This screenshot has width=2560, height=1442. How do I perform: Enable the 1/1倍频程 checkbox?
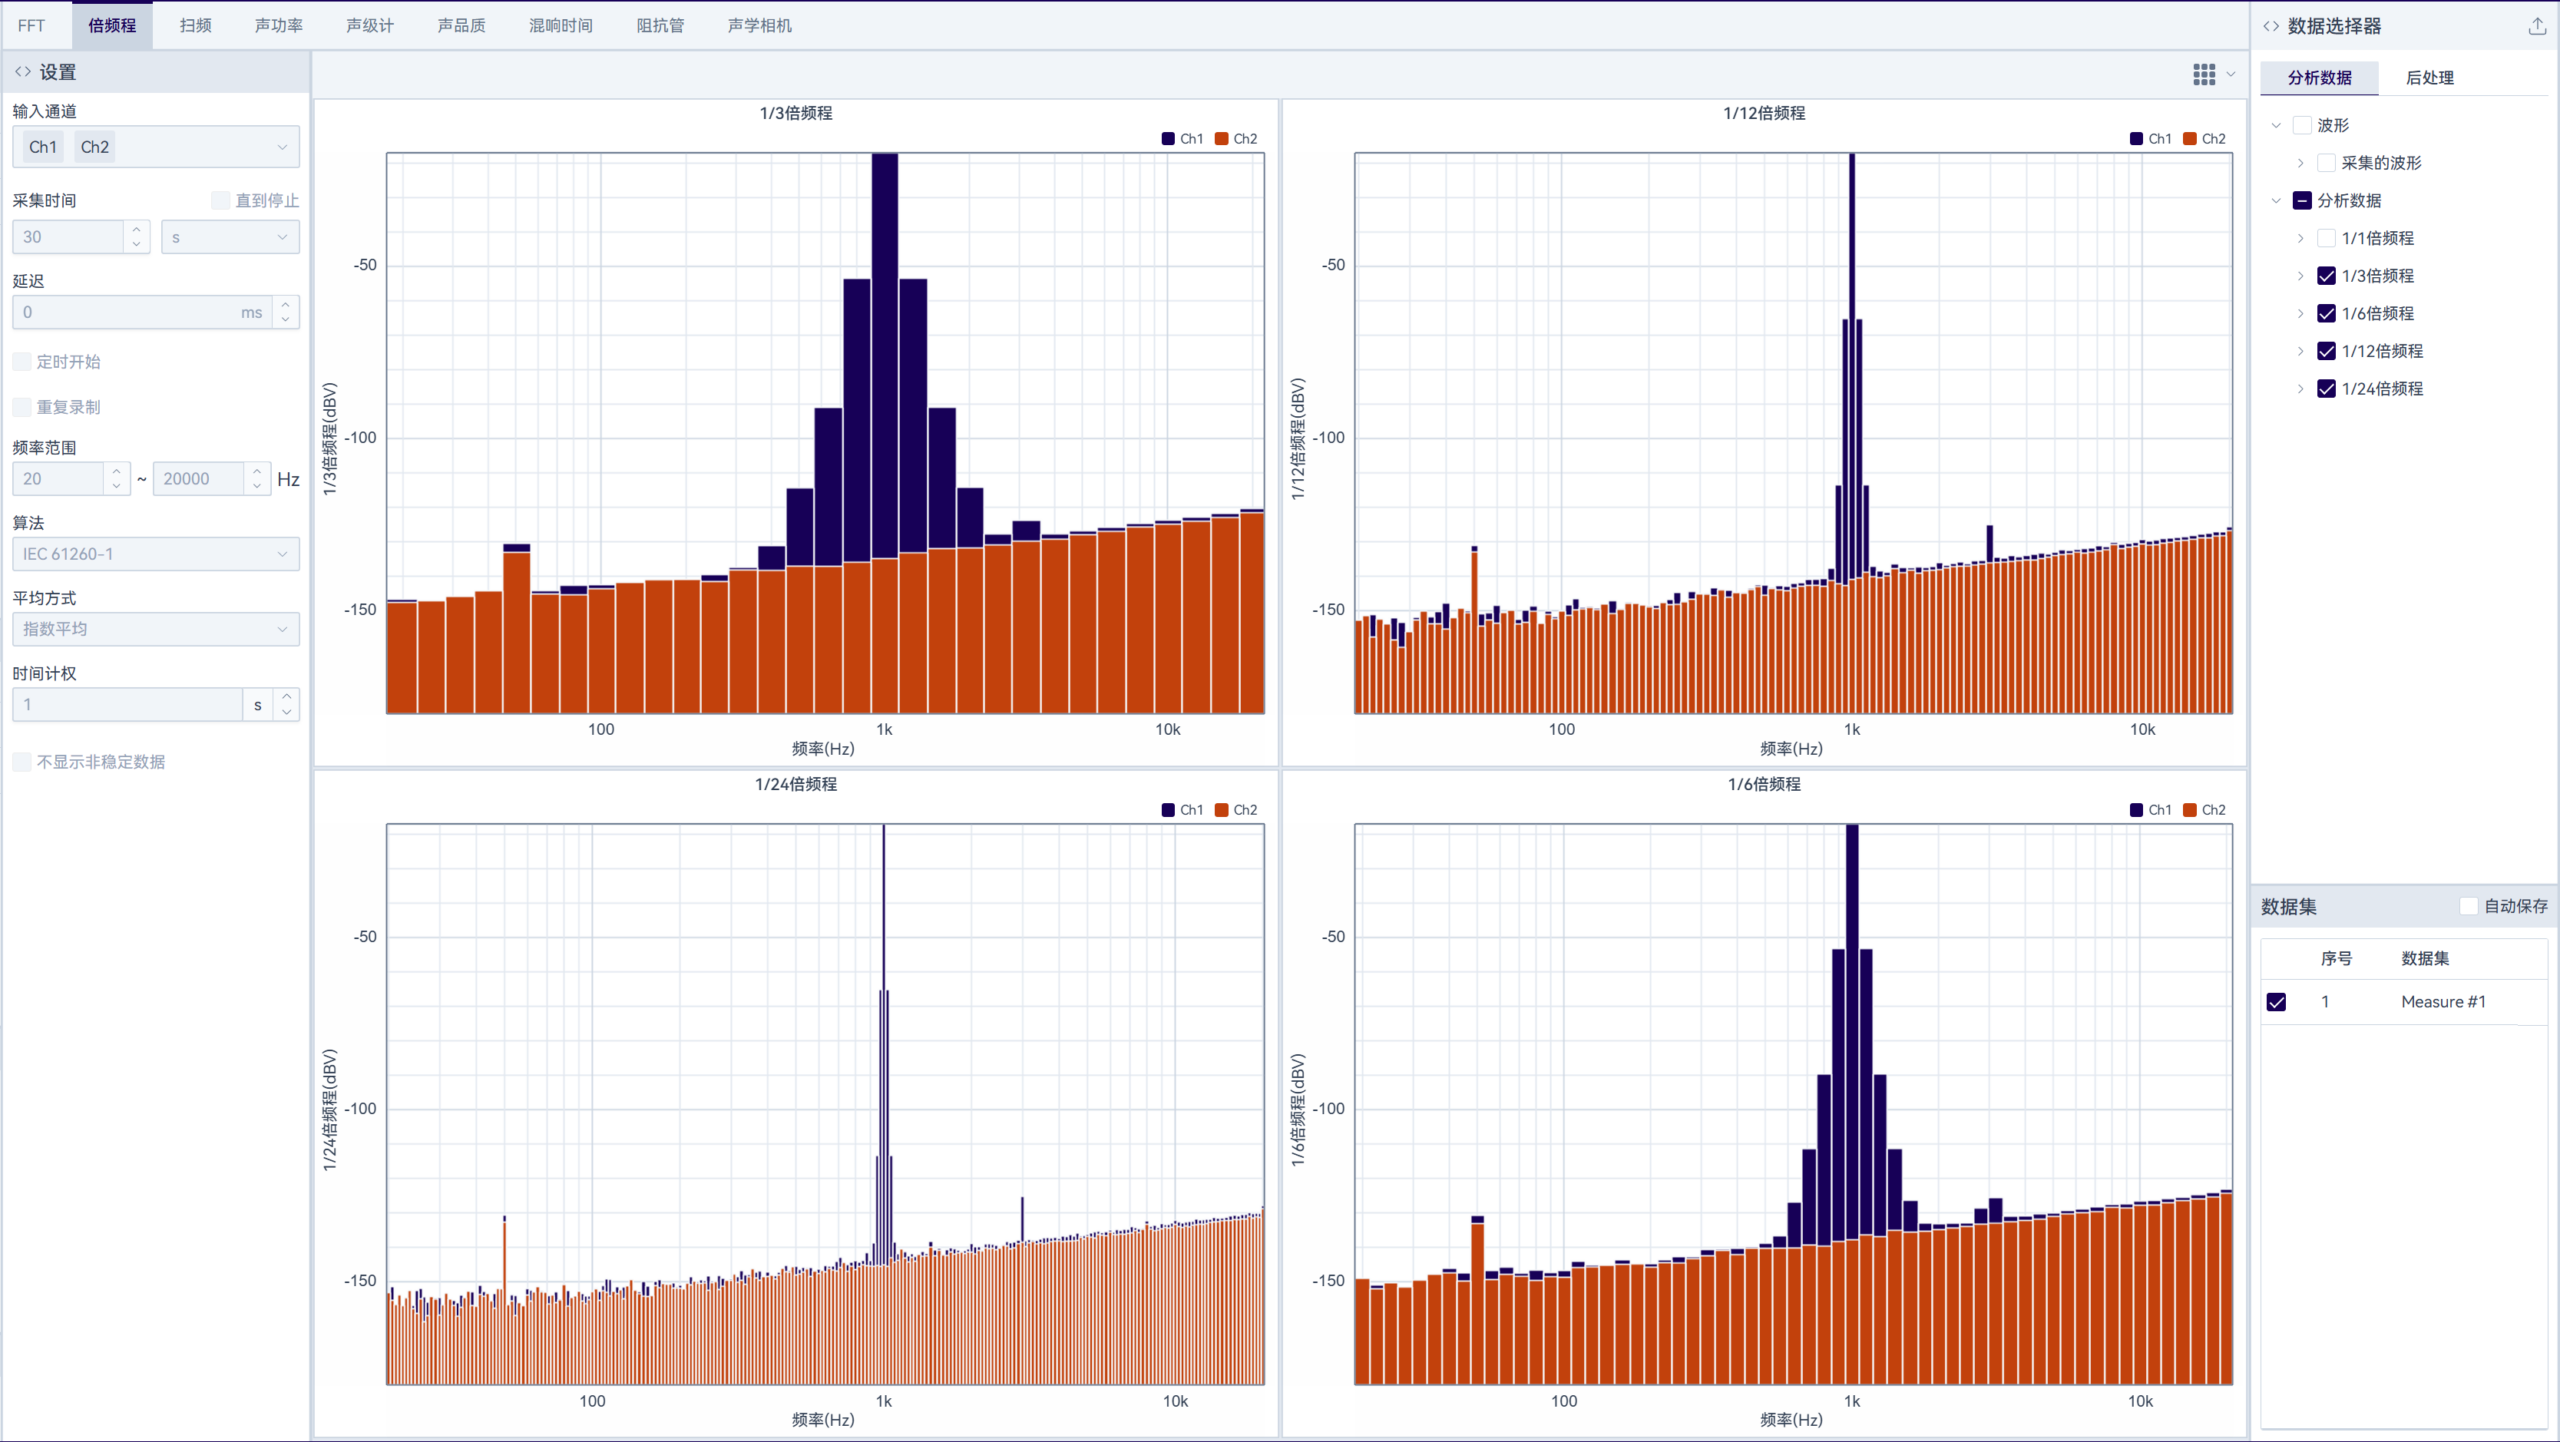2326,238
